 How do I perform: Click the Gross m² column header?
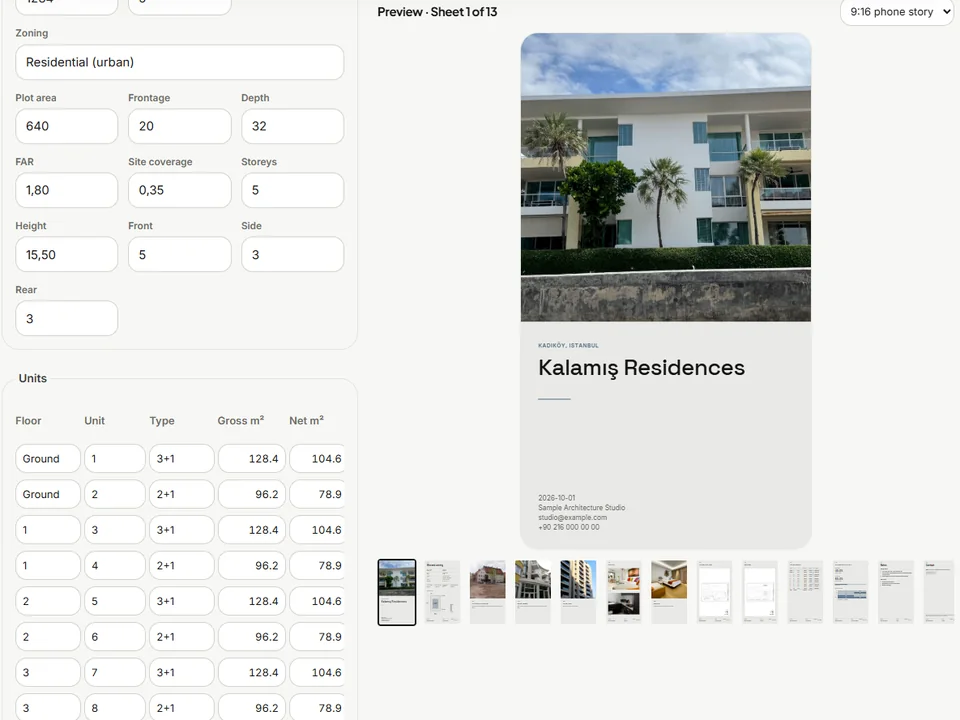(241, 421)
